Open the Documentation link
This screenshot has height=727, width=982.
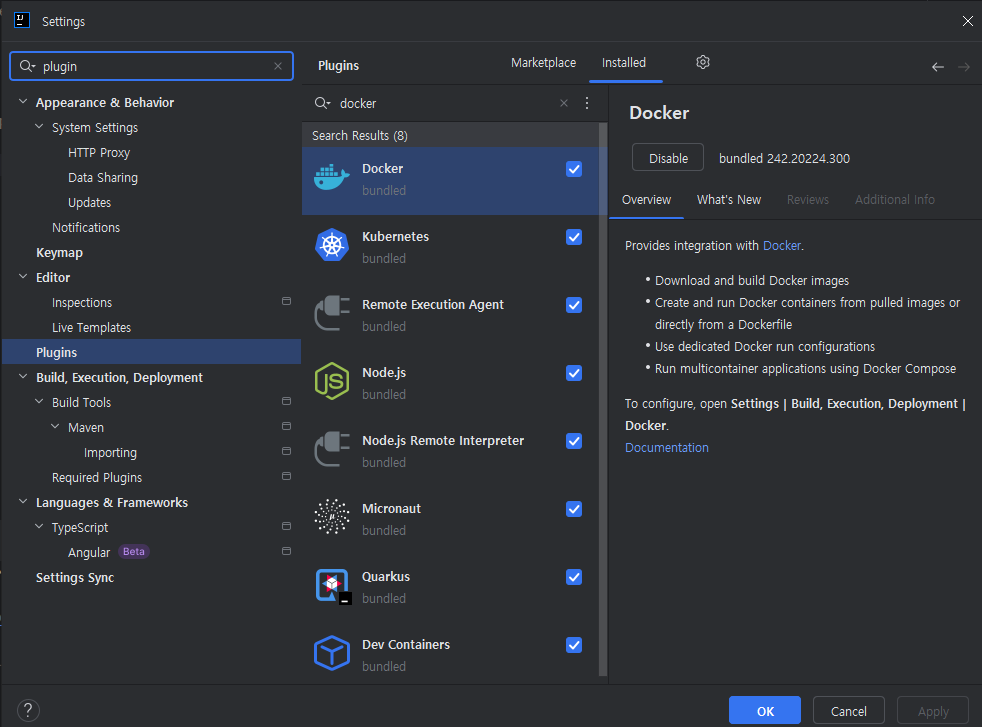[667, 448]
